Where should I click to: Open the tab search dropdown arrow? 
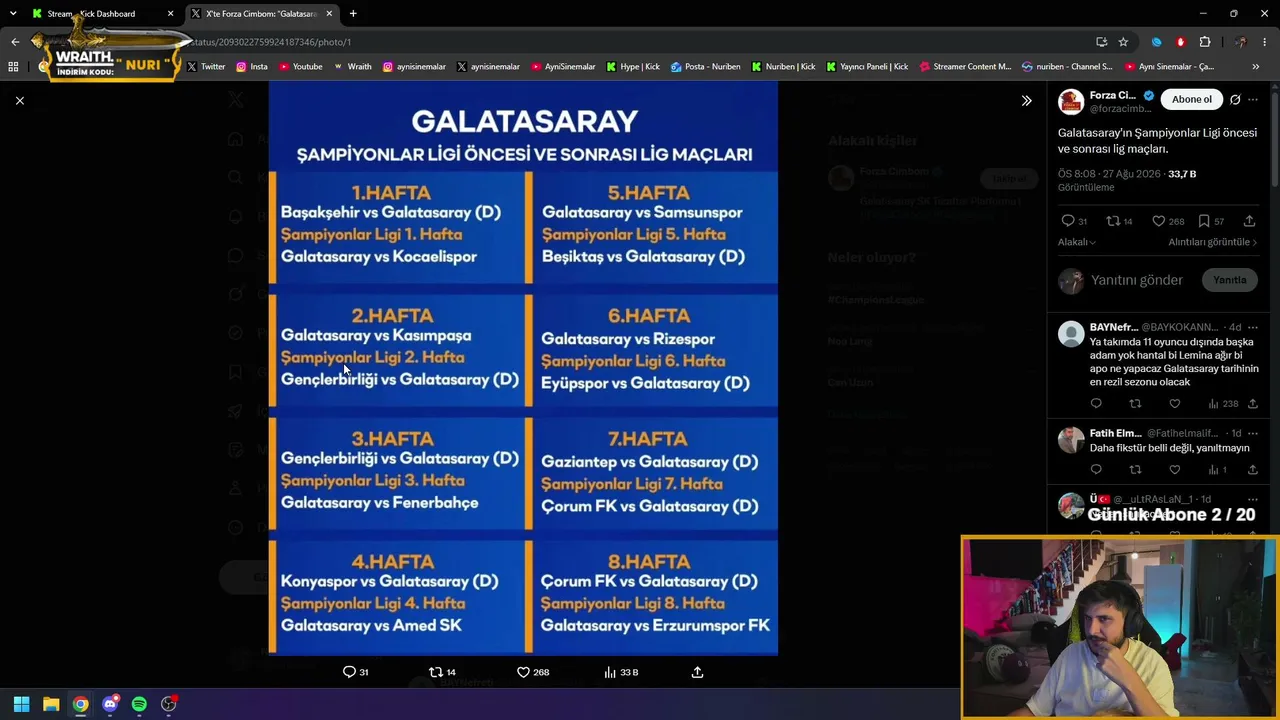coord(13,14)
